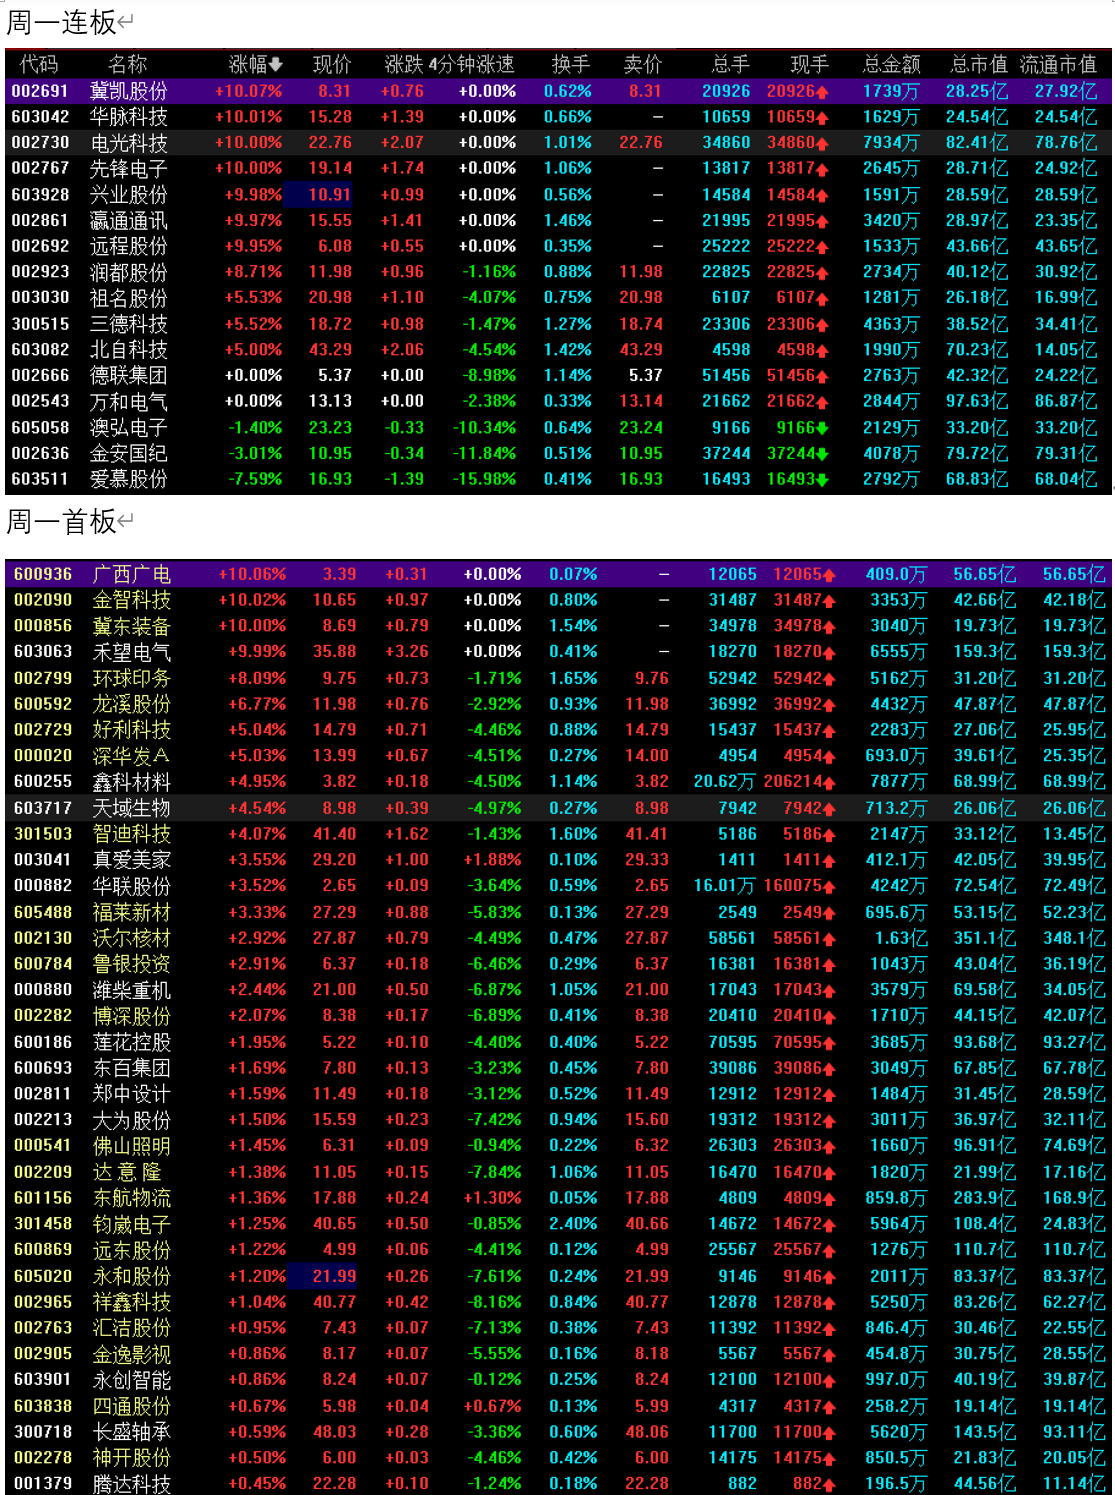The image size is (1115, 1495).
Task: Click 东百集团 stock name
Action: (132, 1069)
